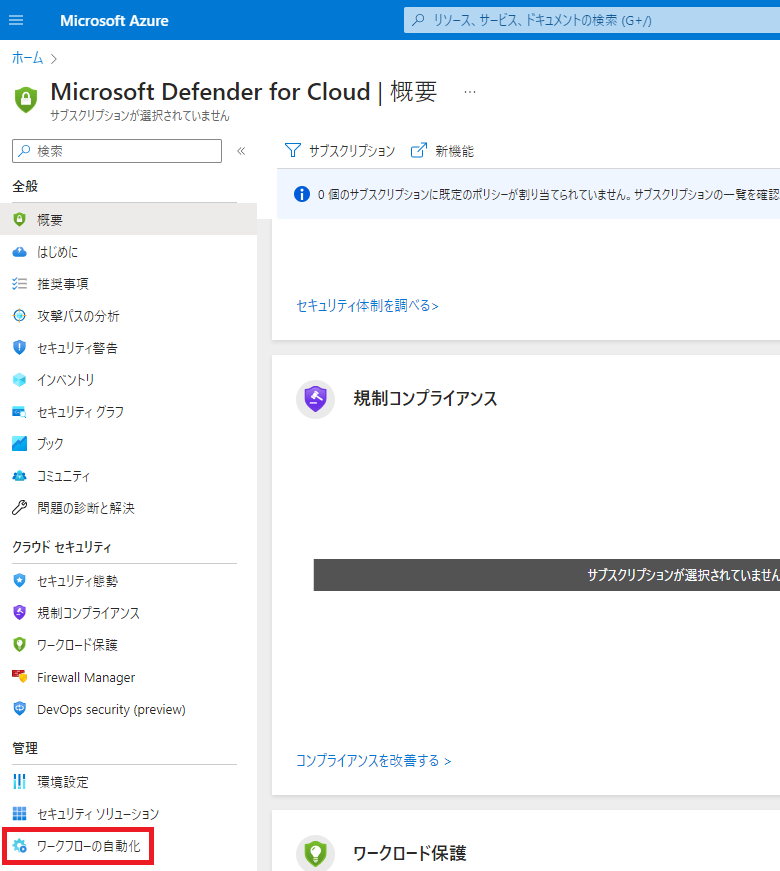This screenshot has width=780, height=871.
Task: Click the 規制コンプライアンス card heading
Action: (x=426, y=398)
